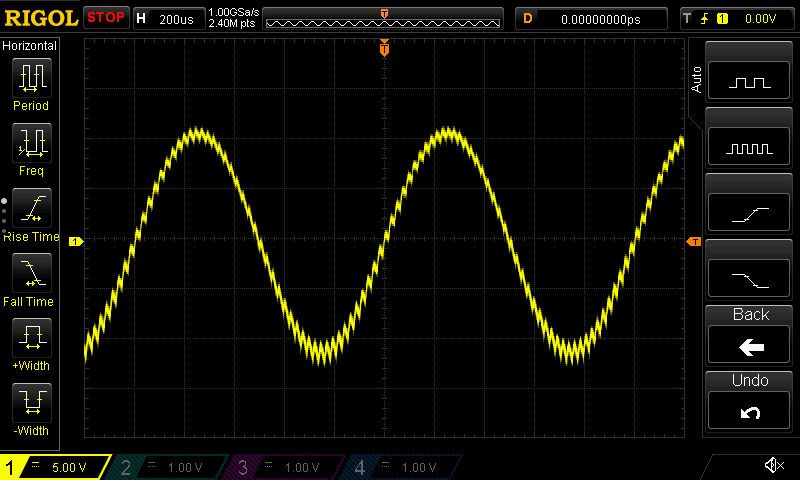
Task: Click the falling edge softkey icon
Action: coord(749,279)
